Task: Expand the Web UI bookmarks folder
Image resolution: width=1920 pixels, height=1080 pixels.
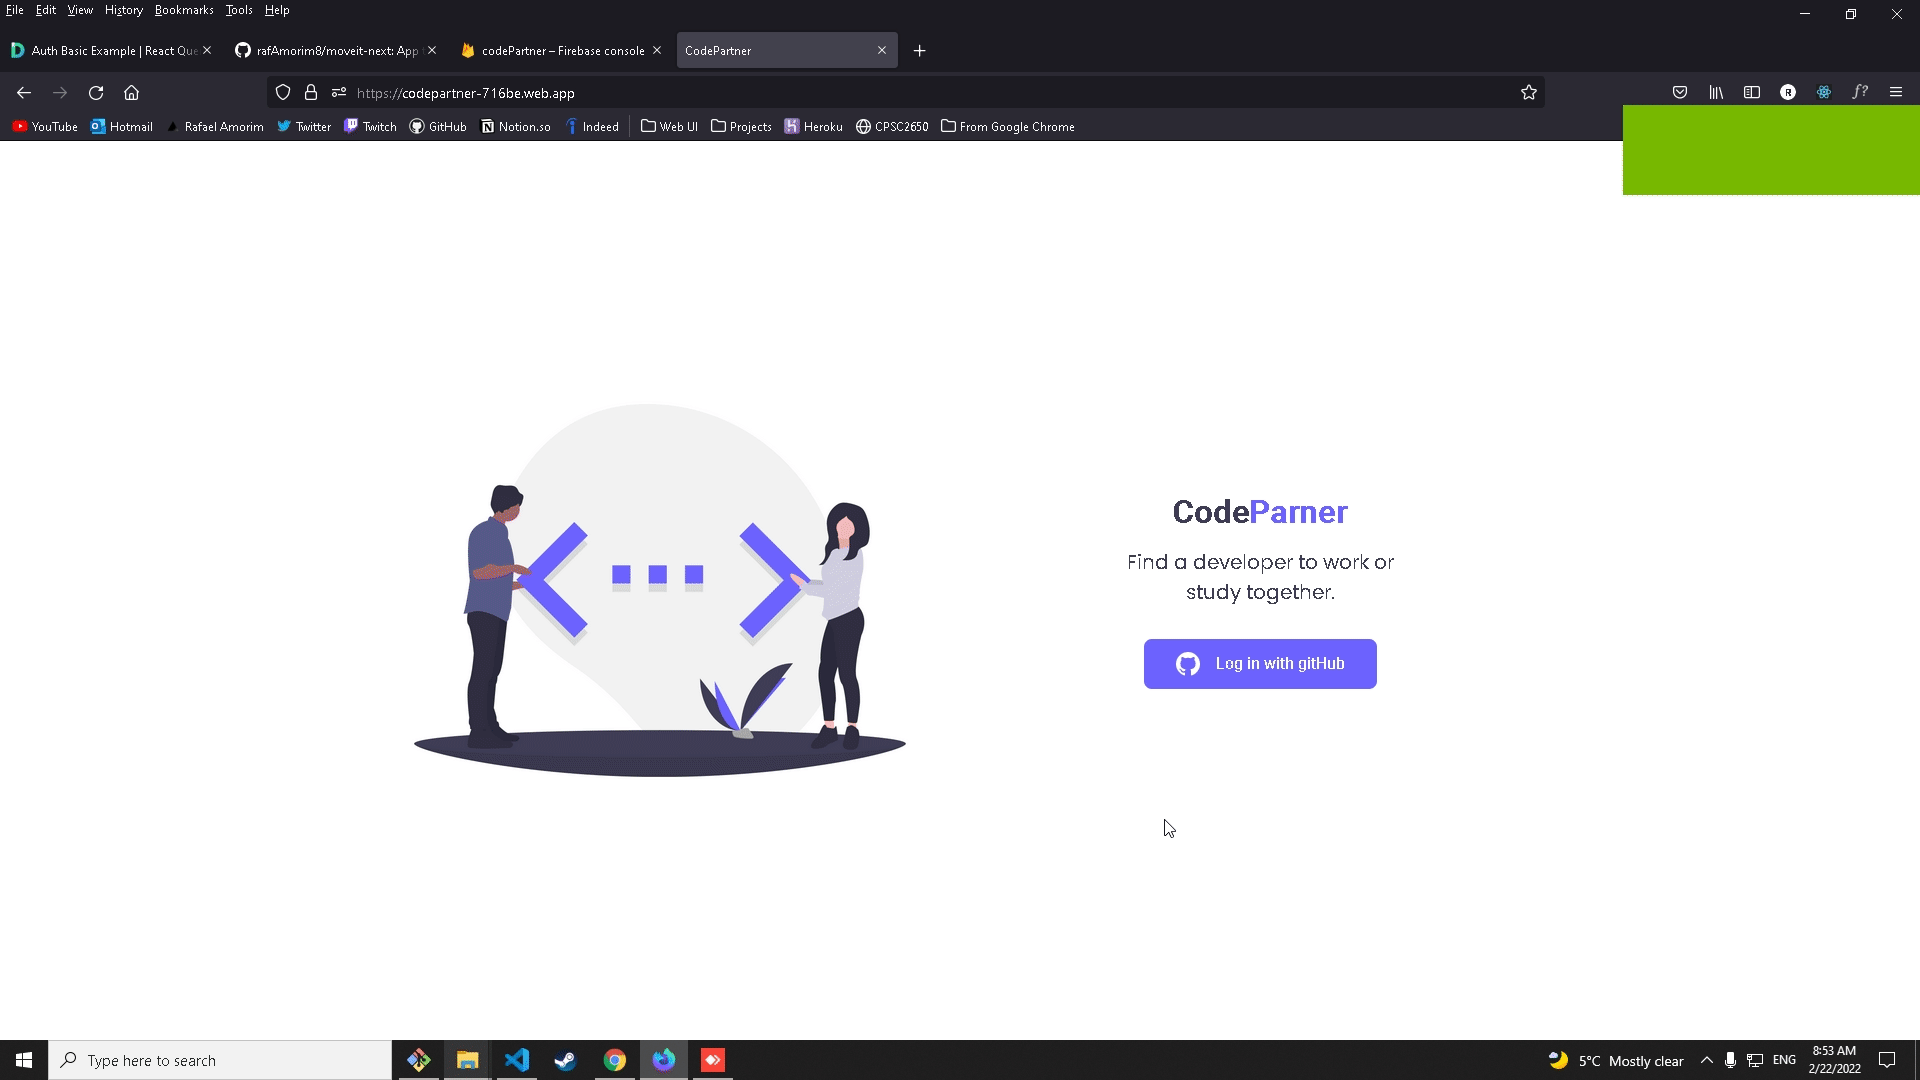Action: [x=668, y=126]
